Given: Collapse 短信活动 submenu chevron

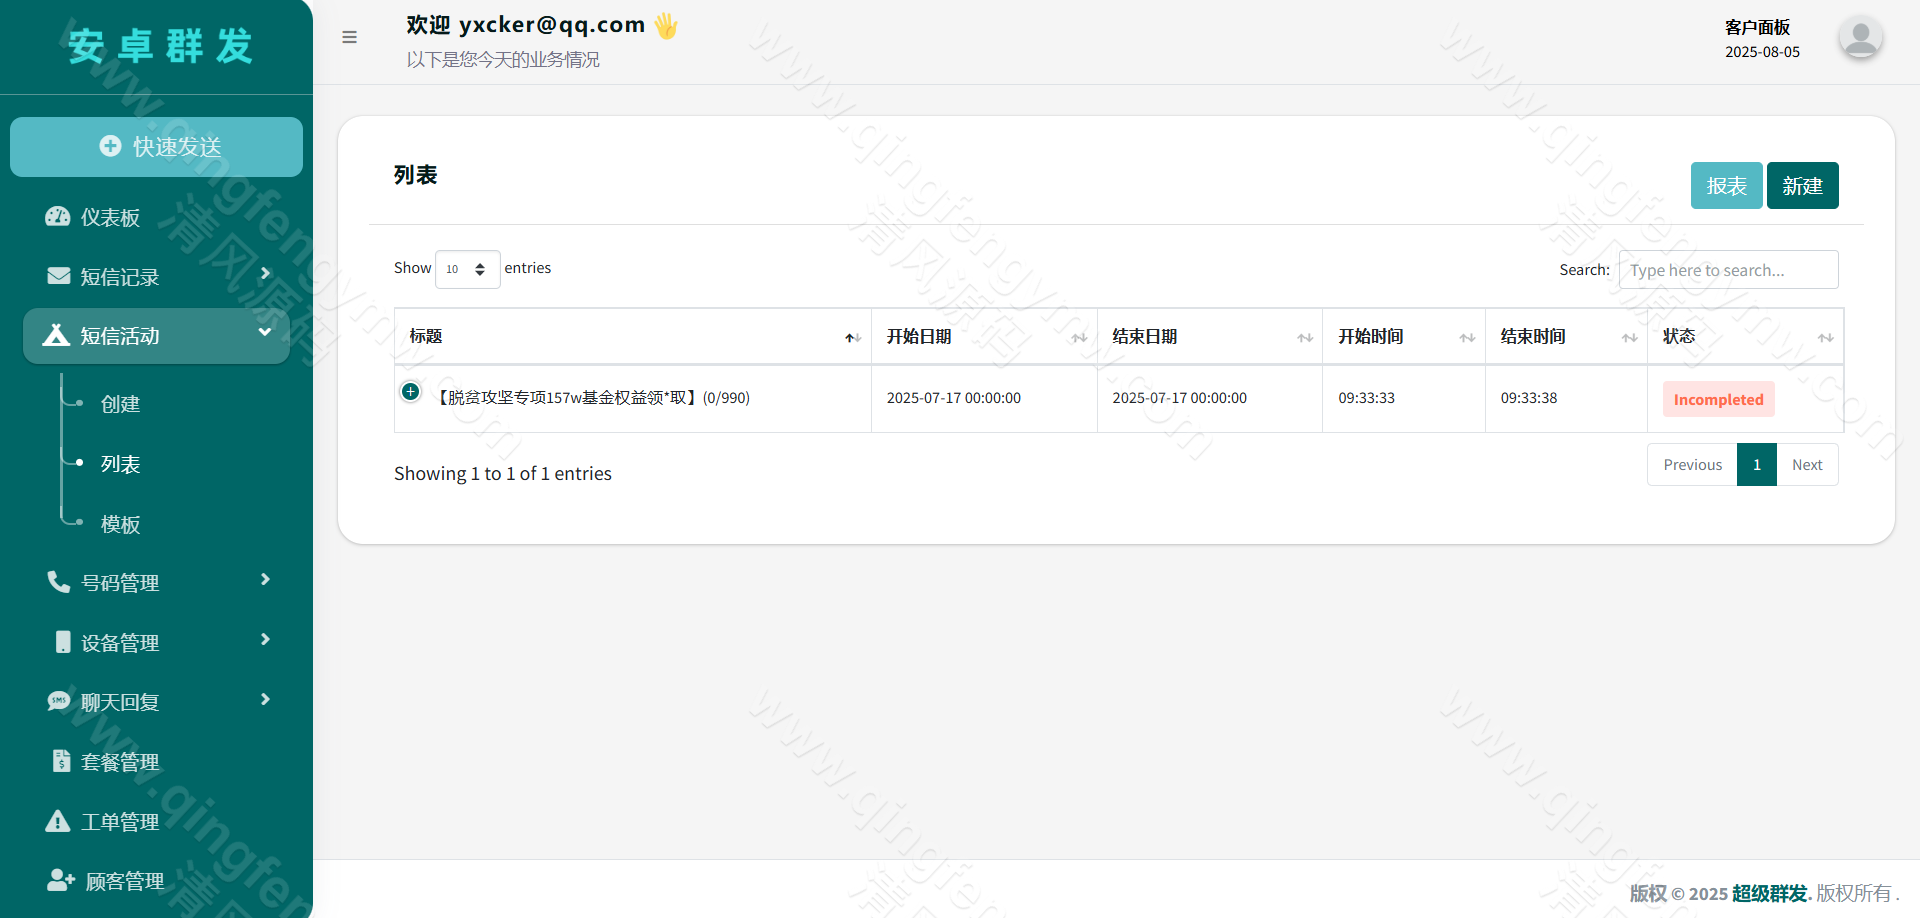Looking at the screenshot, I should tap(265, 332).
